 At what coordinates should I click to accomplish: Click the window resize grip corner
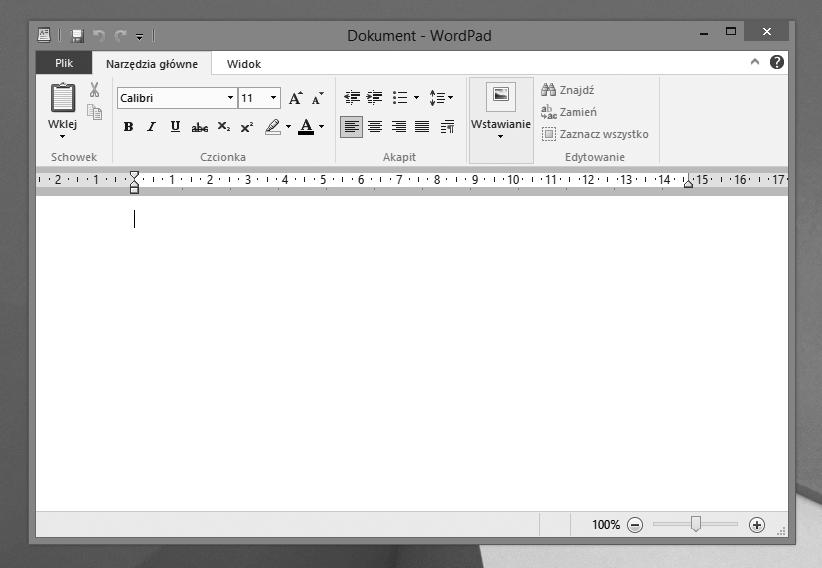click(781, 531)
